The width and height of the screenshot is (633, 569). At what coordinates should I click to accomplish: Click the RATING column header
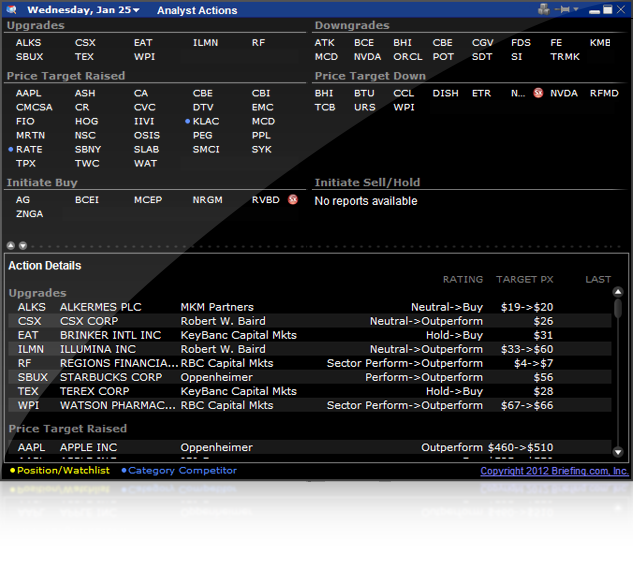463,279
